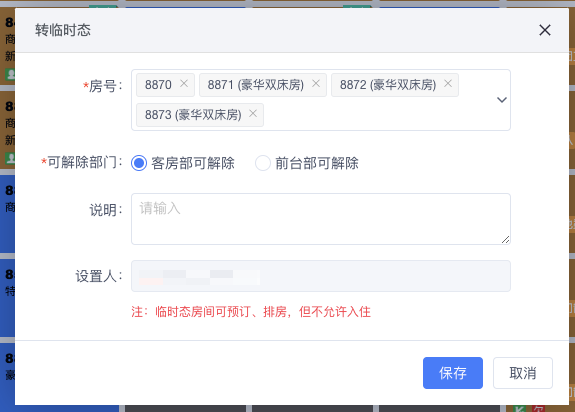Select the 前台部可解除 radio option
Viewport: 575px width, 412px height.
pyautogui.click(x=263, y=163)
